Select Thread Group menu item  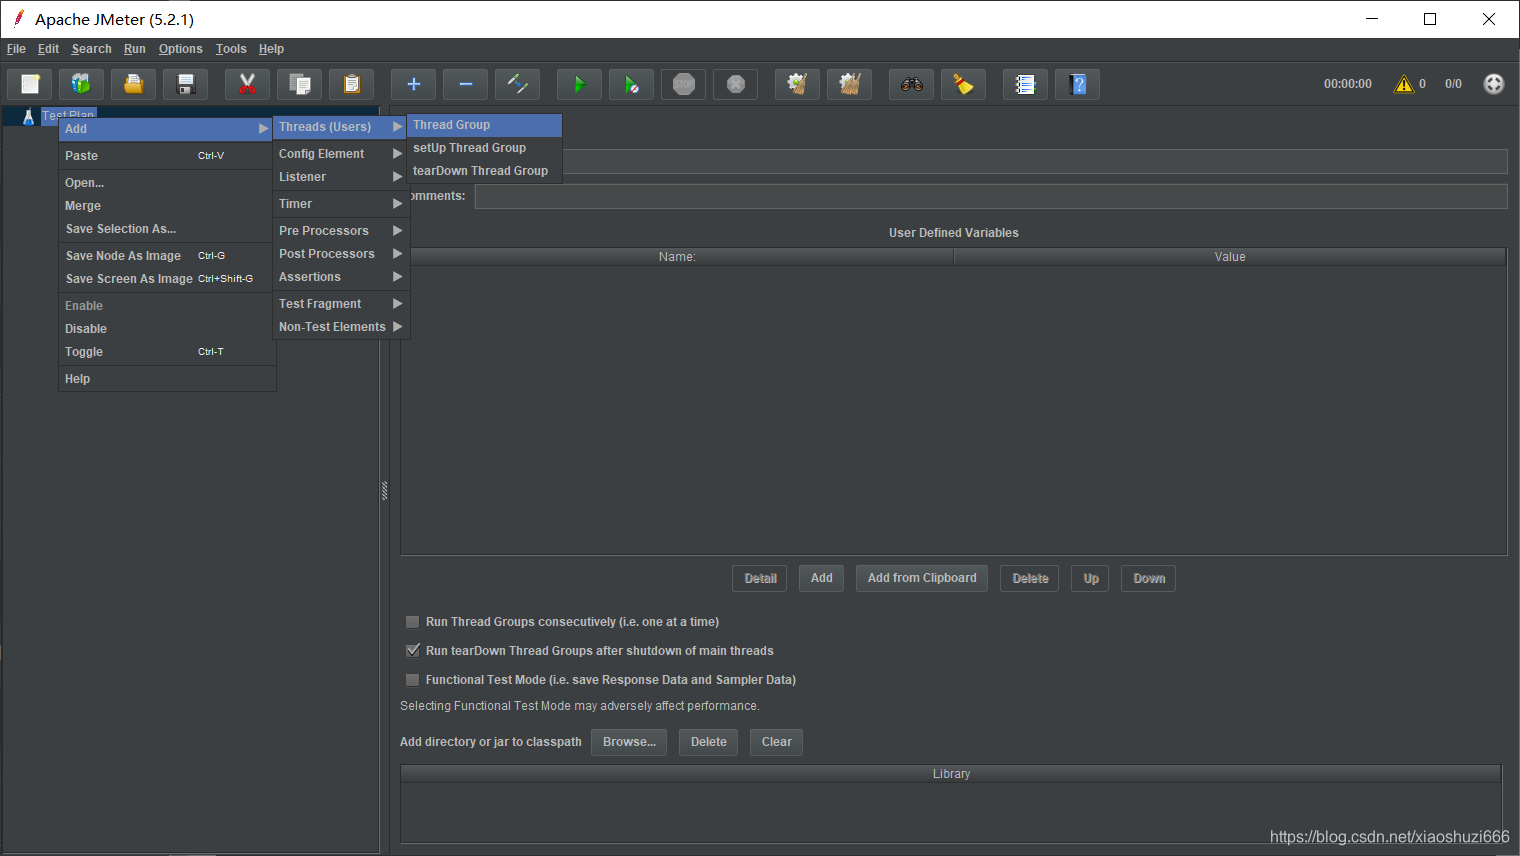485,125
